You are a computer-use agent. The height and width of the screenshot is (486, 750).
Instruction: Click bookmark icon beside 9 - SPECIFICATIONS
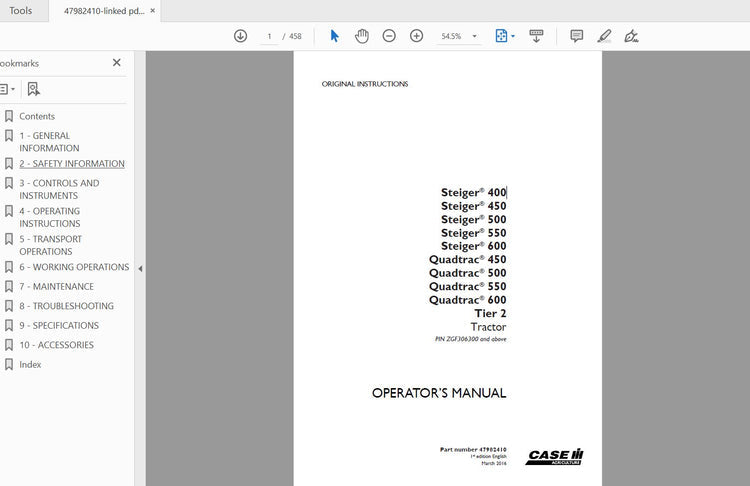point(9,325)
